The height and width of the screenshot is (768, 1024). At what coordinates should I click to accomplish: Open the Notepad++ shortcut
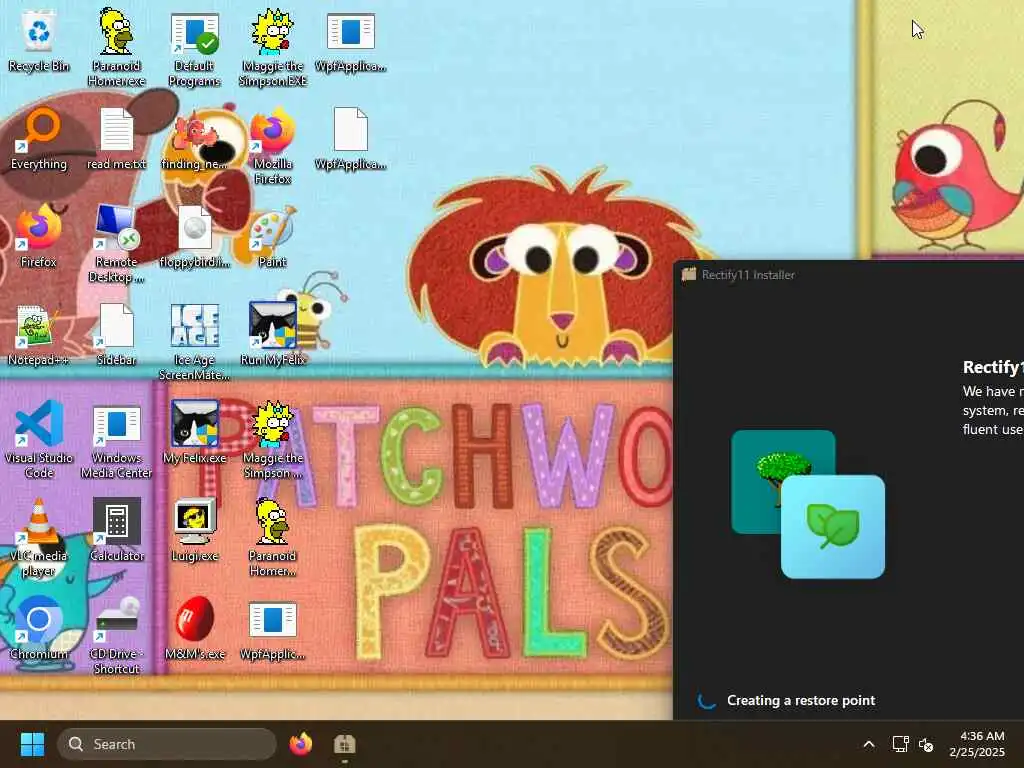(39, 334)
